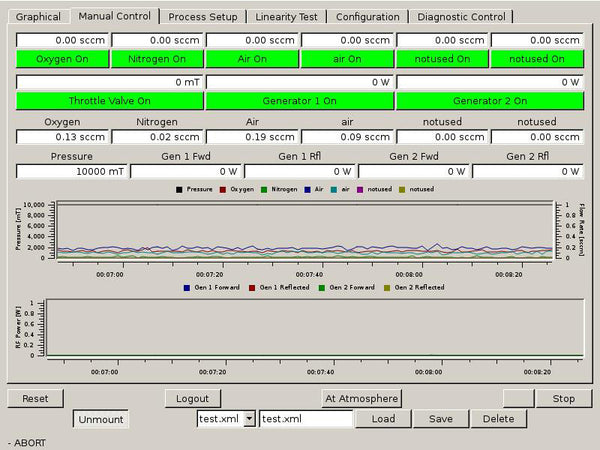Toggle the Nitrogen On button
This screenshot has height=450, width=600.
(157, 59)
